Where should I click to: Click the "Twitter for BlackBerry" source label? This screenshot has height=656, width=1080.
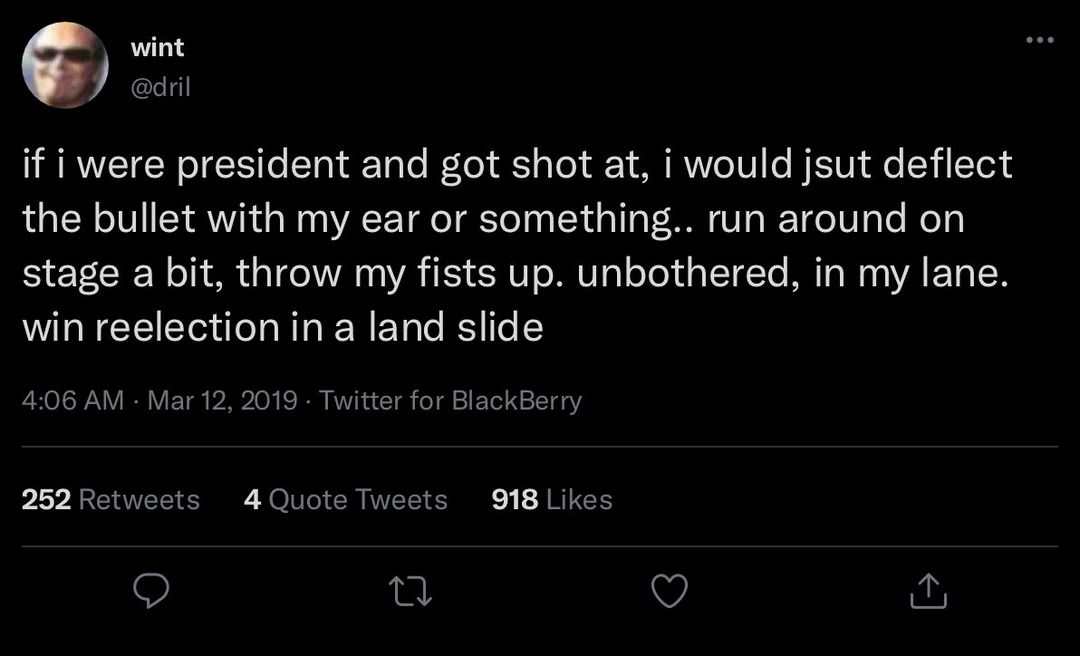(x=450, y=401)
